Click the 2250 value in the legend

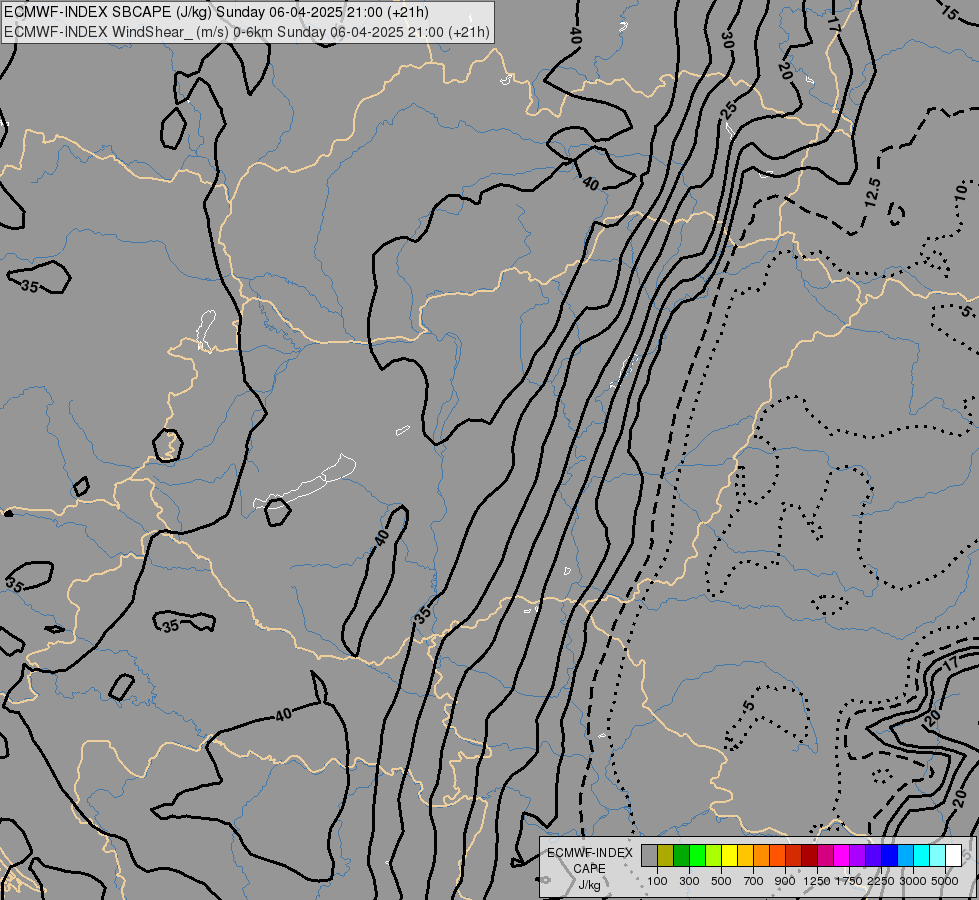881,881
